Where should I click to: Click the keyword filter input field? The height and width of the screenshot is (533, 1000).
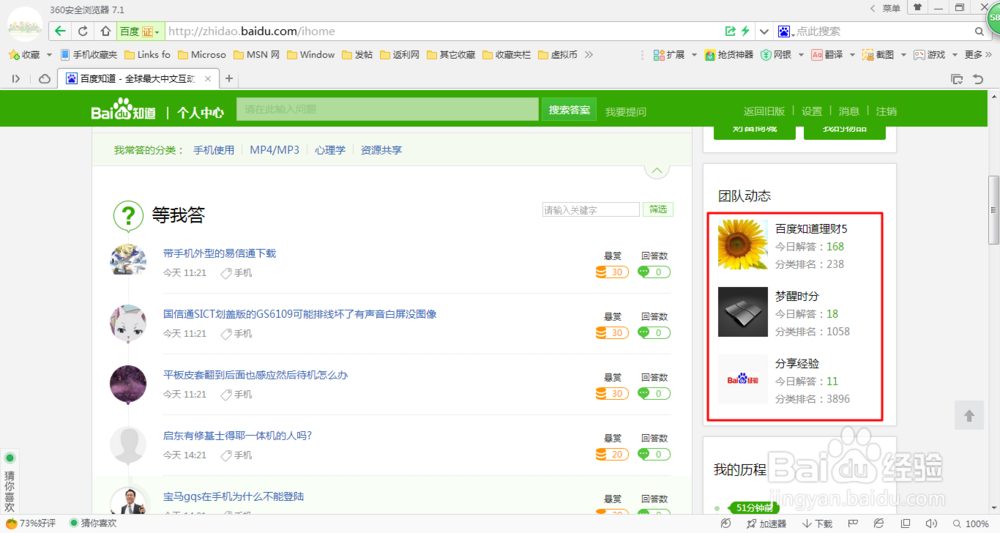click(x=591, y=210)
